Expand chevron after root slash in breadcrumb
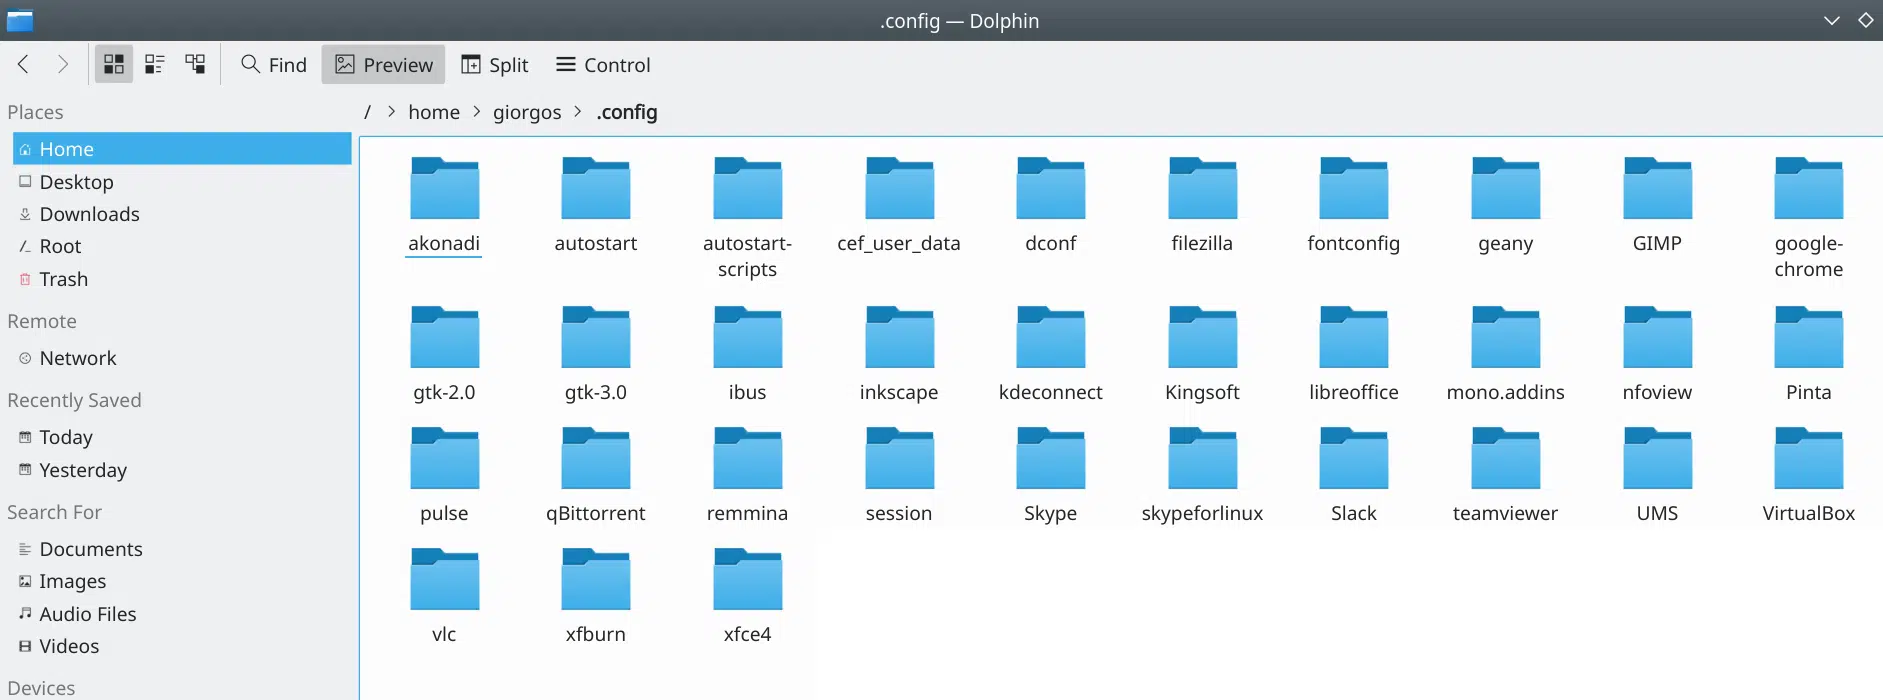The height and width of the screenshot is (700, 1883). tap(391, 112)
